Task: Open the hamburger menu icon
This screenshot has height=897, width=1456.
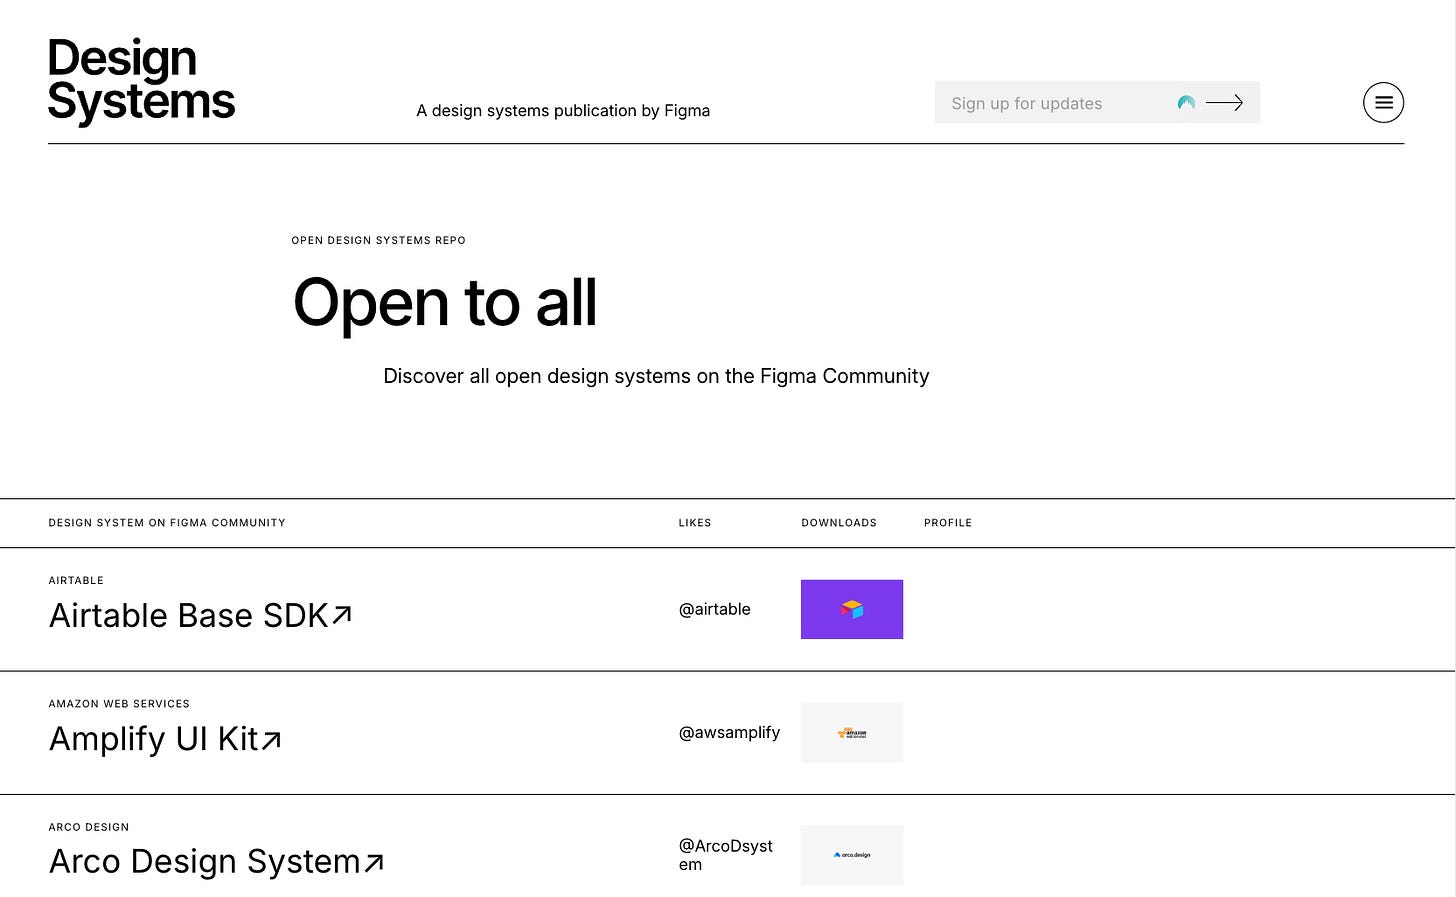Action: pos(1383,102)
